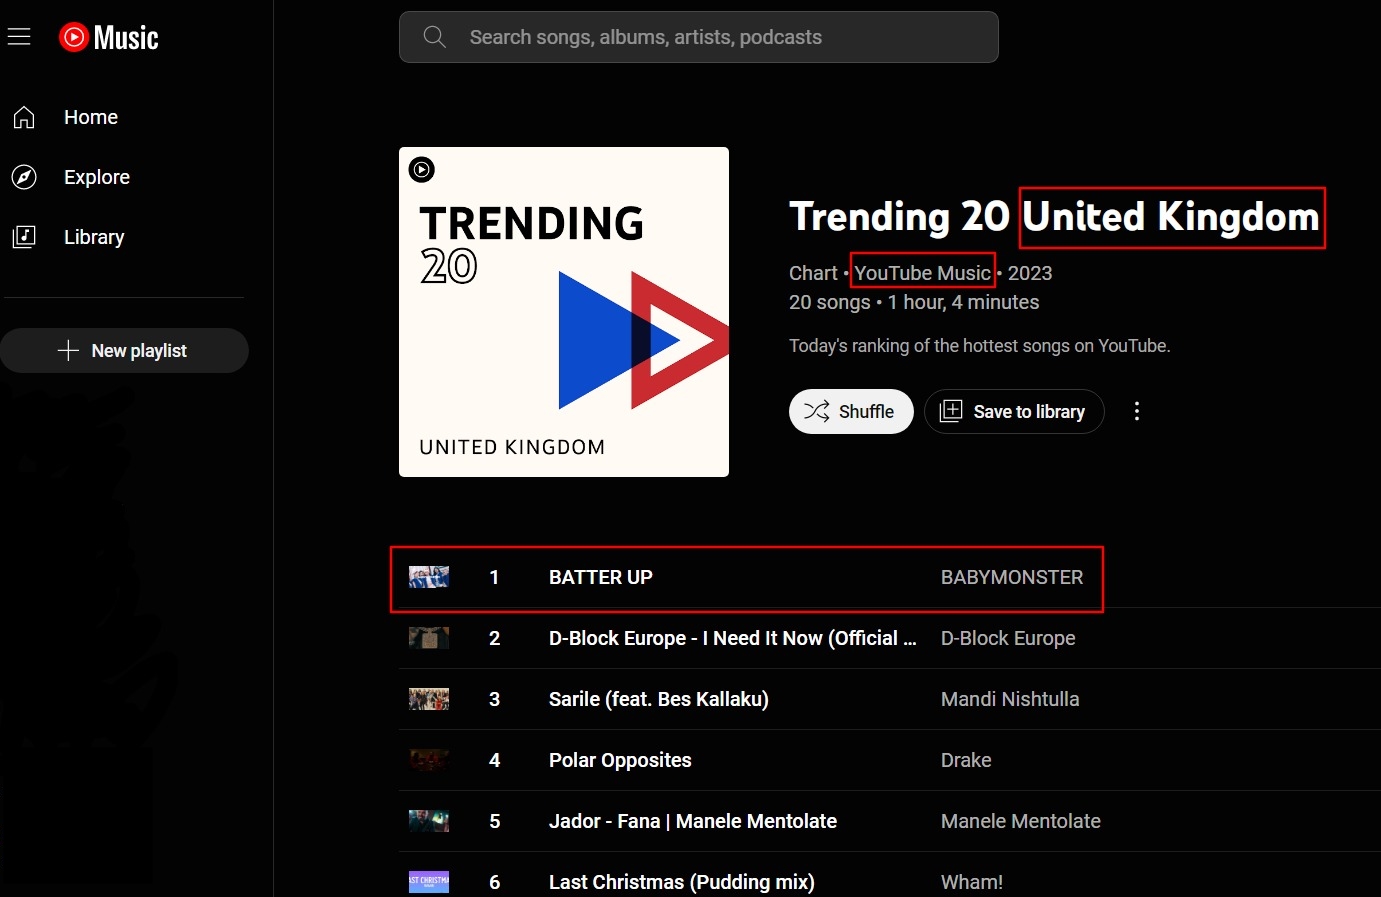Click the YouTube Music channel link
1381x897 pixels.
click(x=922, y=273)
